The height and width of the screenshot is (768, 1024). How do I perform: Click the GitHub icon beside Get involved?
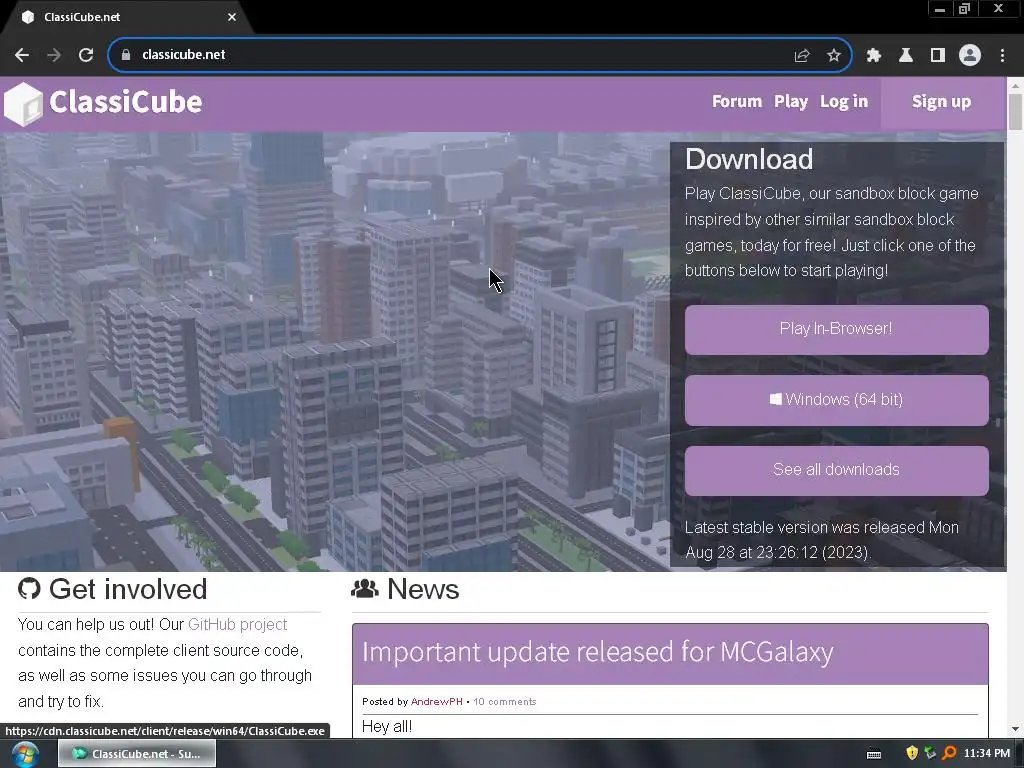(x=29, y=588)
